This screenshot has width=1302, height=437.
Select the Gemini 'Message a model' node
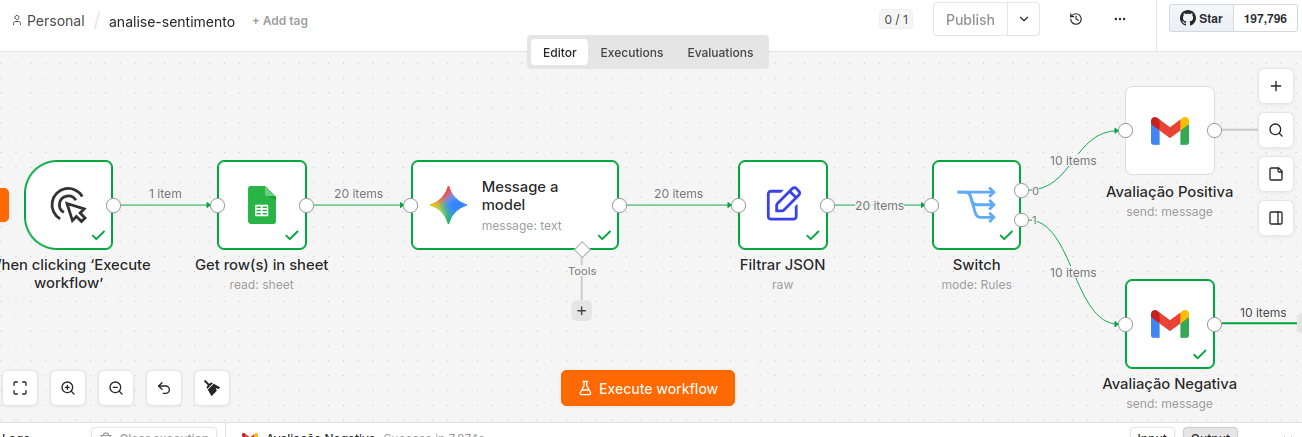tap(515, 205)
